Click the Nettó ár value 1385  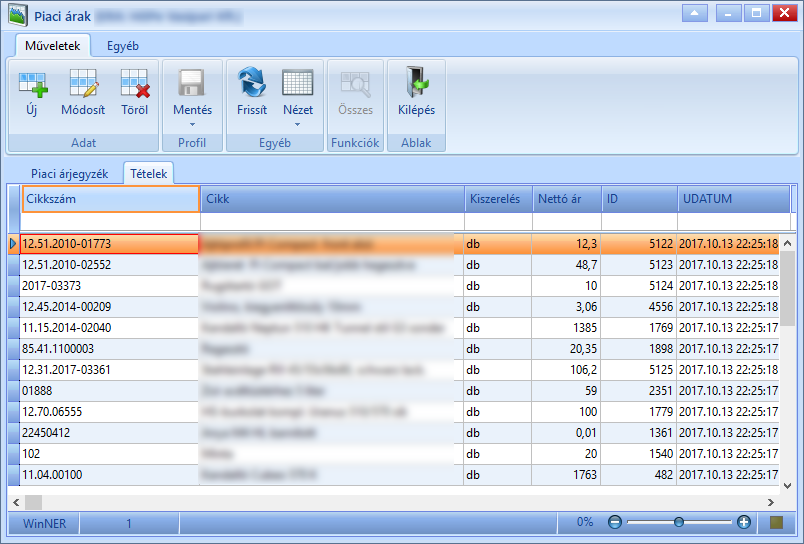[x=566, y=328]
